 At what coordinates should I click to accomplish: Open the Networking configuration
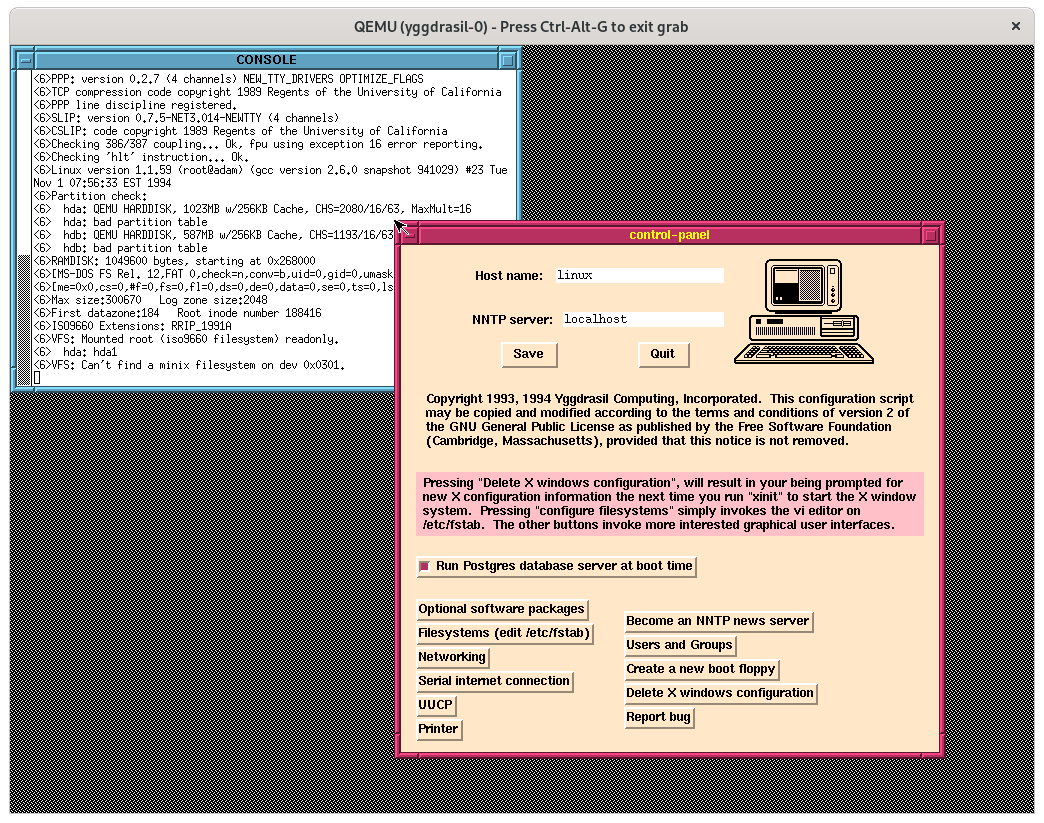coord(452,657)
